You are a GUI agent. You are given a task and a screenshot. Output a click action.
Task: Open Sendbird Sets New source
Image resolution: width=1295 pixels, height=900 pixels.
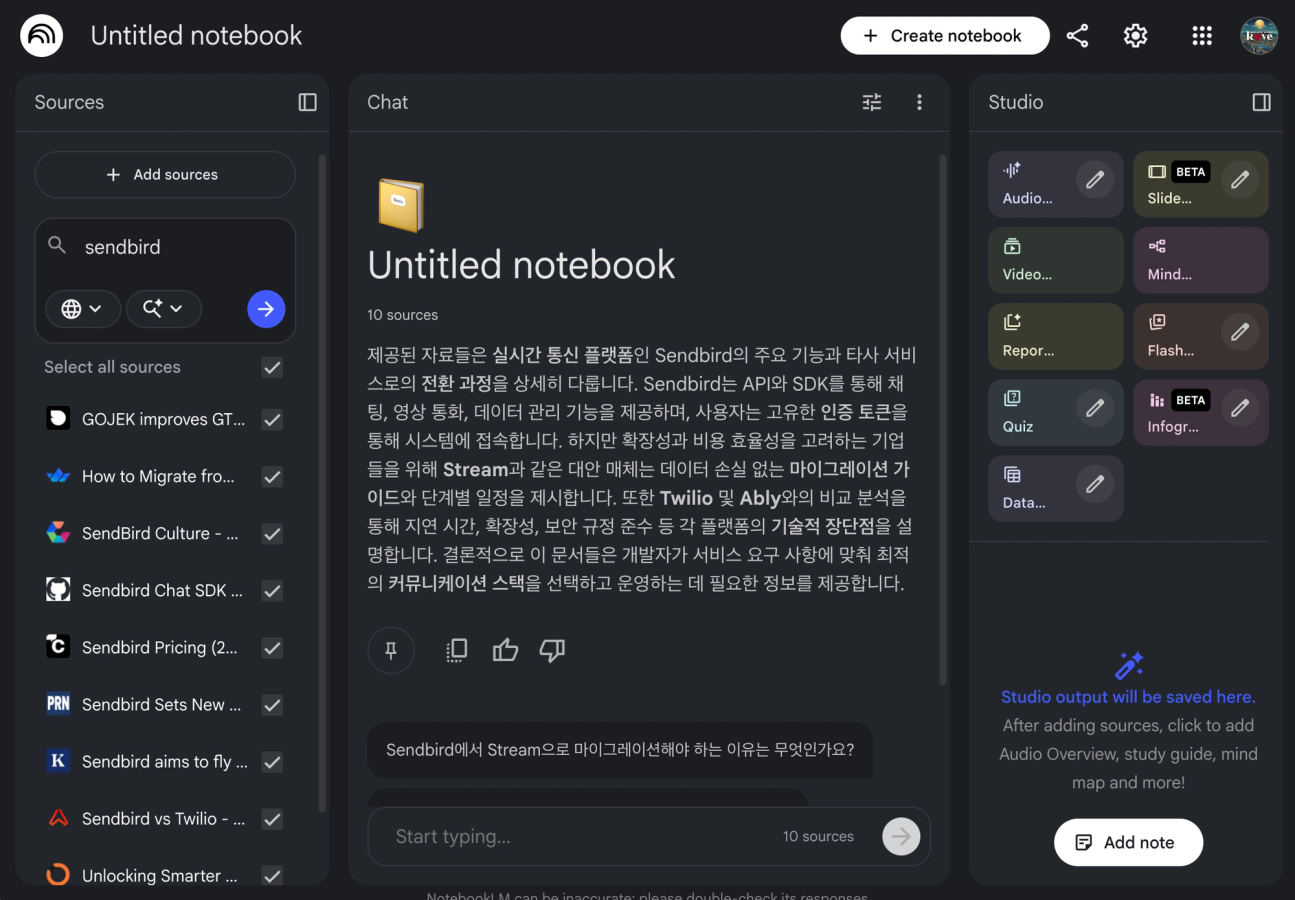(161, 705)
